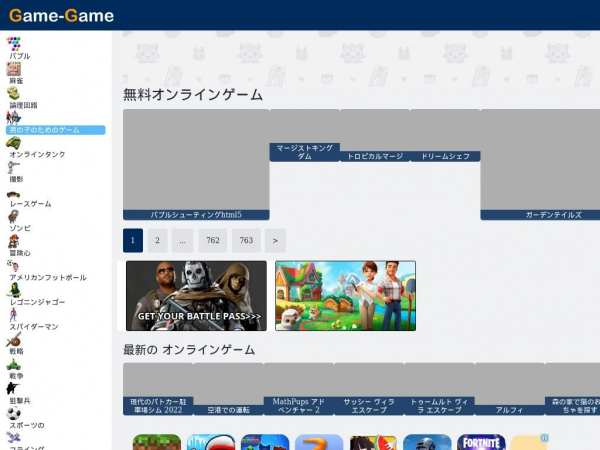Open the ガーデンテイルズ game tile
This screenshot has height=450, width=600.
540,165
